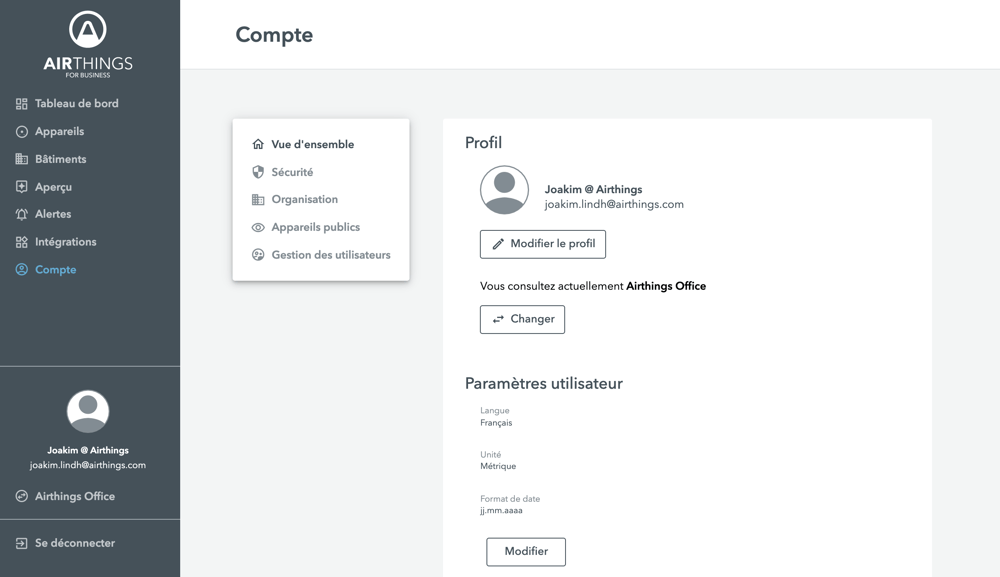1000x577 pixels.
Task: Click the sidebar name Joakim @ Airthings
Action: pos(88,450)
